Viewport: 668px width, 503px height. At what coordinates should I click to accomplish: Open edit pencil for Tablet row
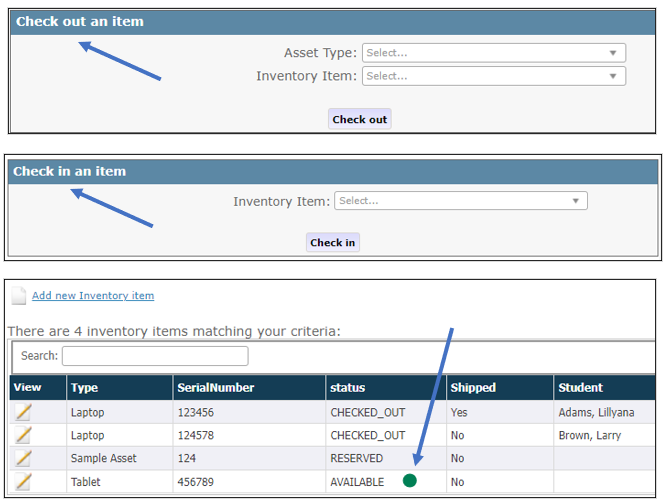[x=23, y=482]
